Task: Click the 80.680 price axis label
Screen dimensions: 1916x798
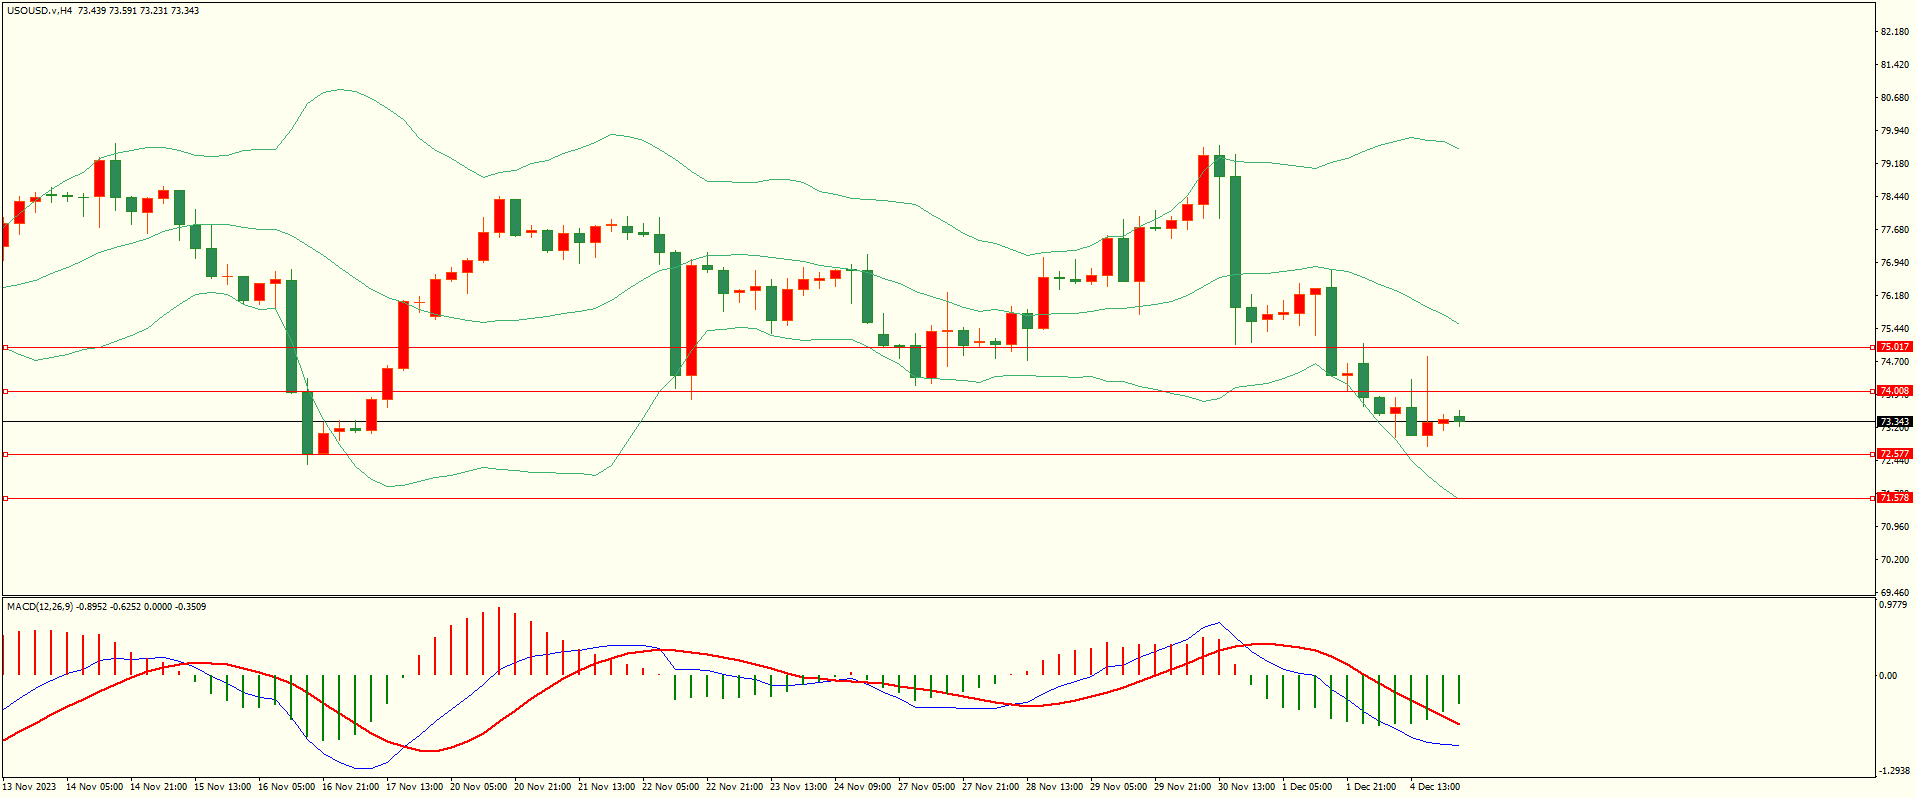Action: [1894, 98]
